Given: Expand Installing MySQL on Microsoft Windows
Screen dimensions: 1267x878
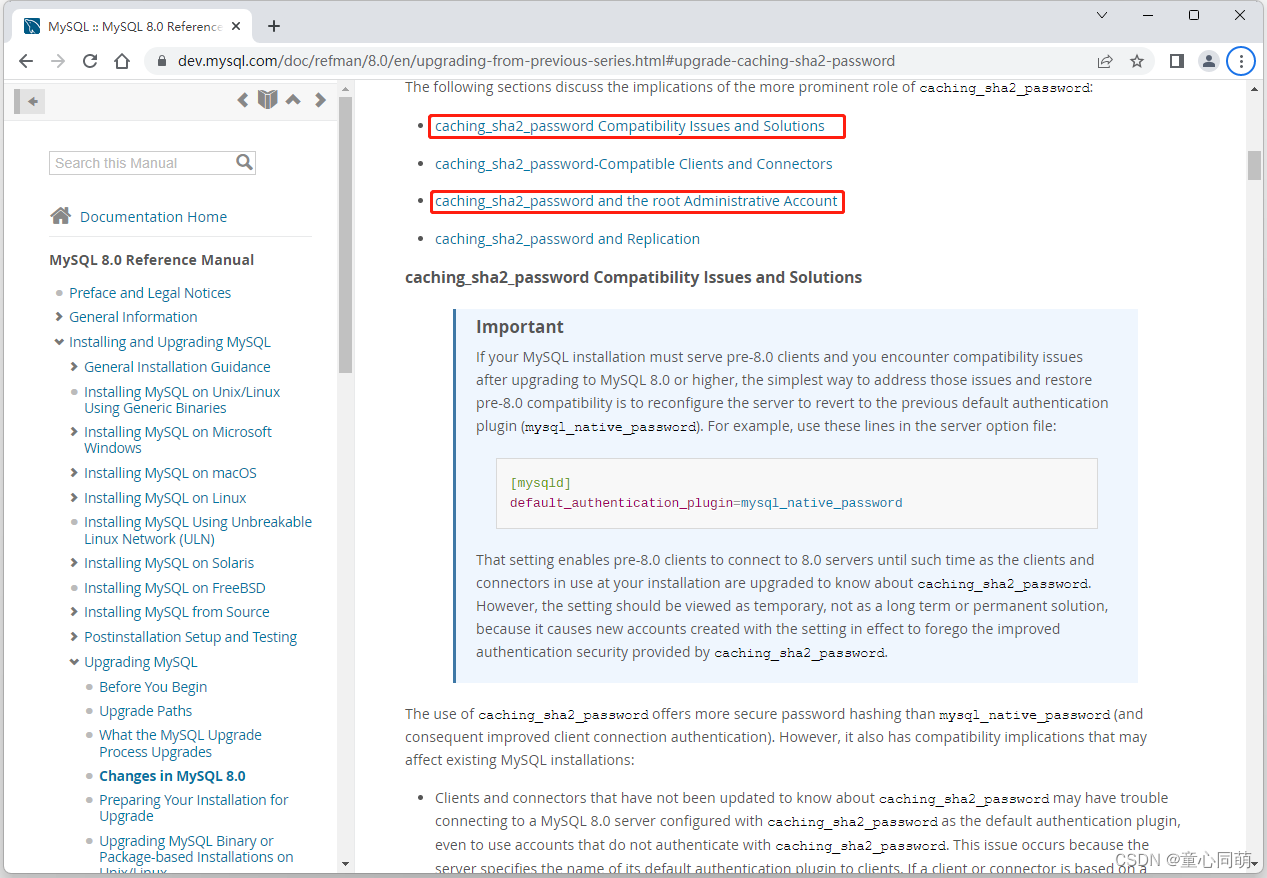Looking at the screenshot, I should coord(74,432).
